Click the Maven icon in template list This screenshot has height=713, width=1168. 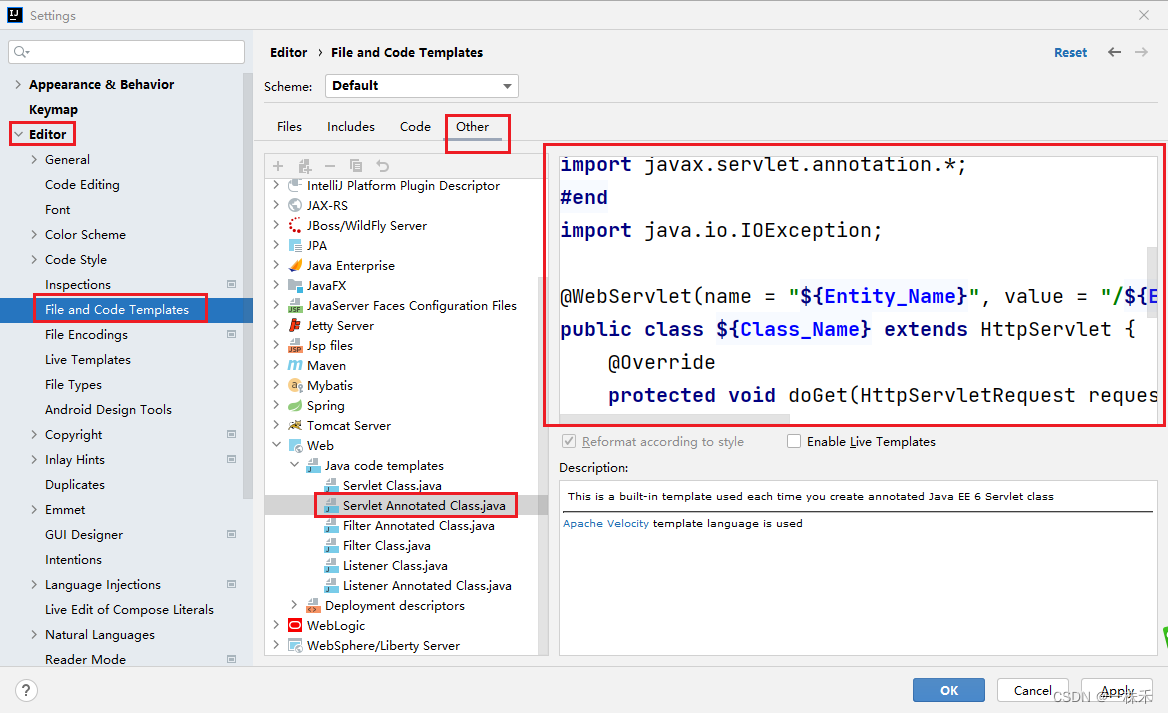click(x=295, y=365)
